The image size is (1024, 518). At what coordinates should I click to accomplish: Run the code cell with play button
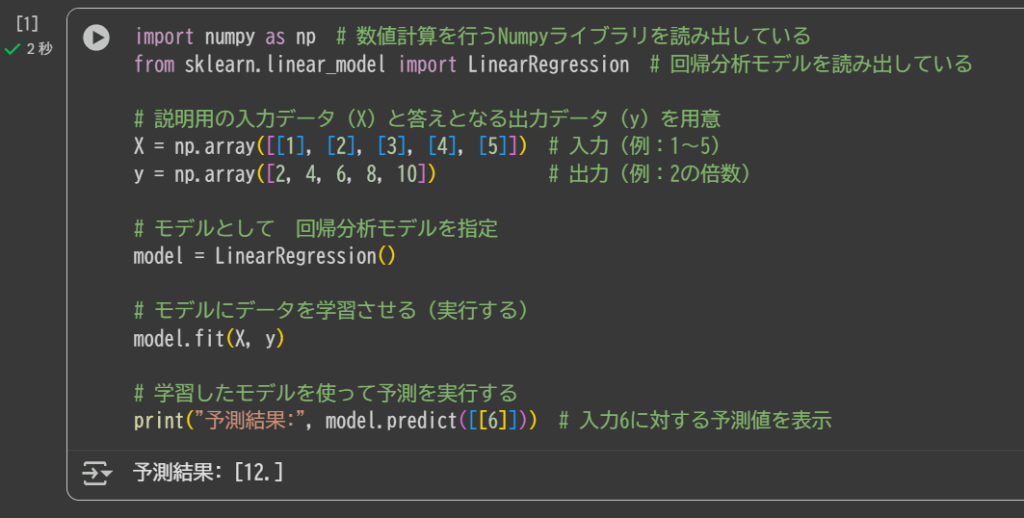[96, 38]
